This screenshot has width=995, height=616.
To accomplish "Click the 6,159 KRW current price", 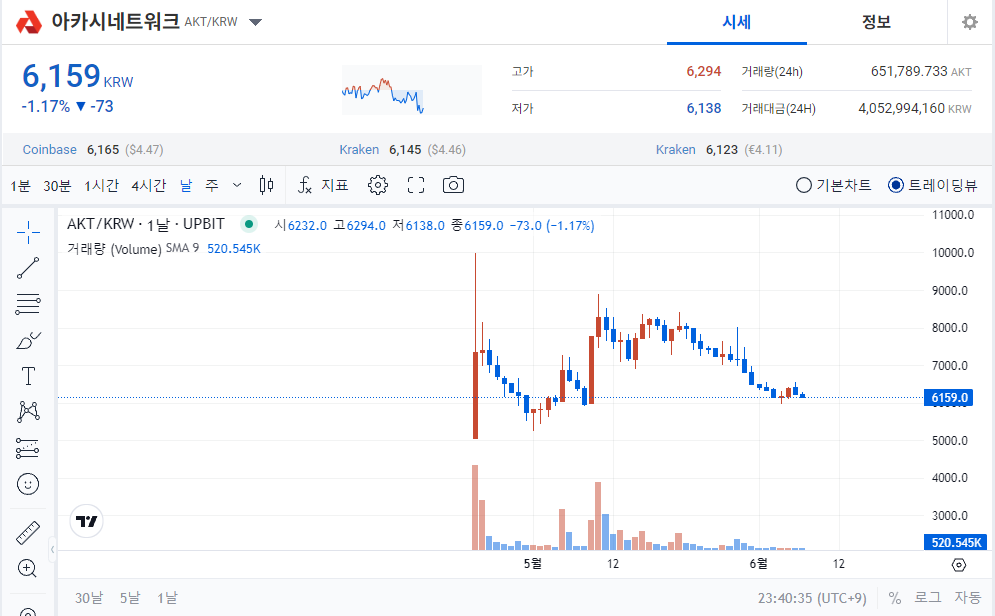I will 77,76.
